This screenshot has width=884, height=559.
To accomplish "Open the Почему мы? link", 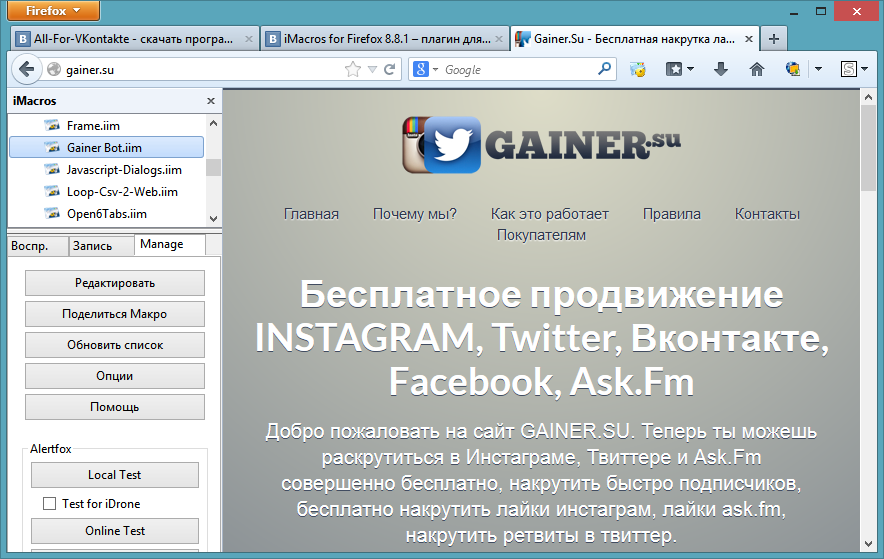I will point(414,214).
